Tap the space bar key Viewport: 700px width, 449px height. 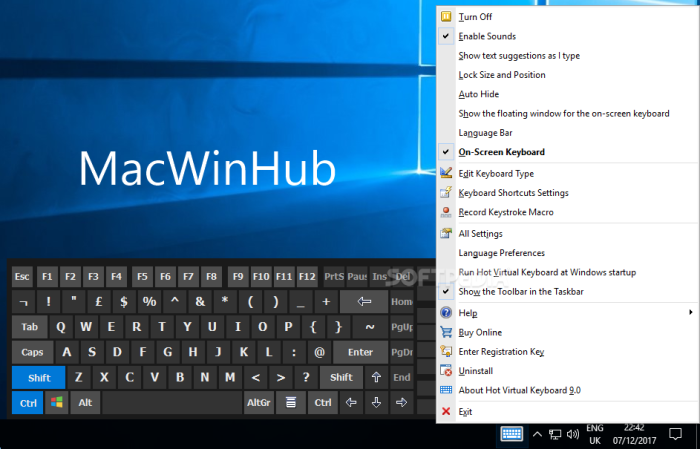pos(171,403)
